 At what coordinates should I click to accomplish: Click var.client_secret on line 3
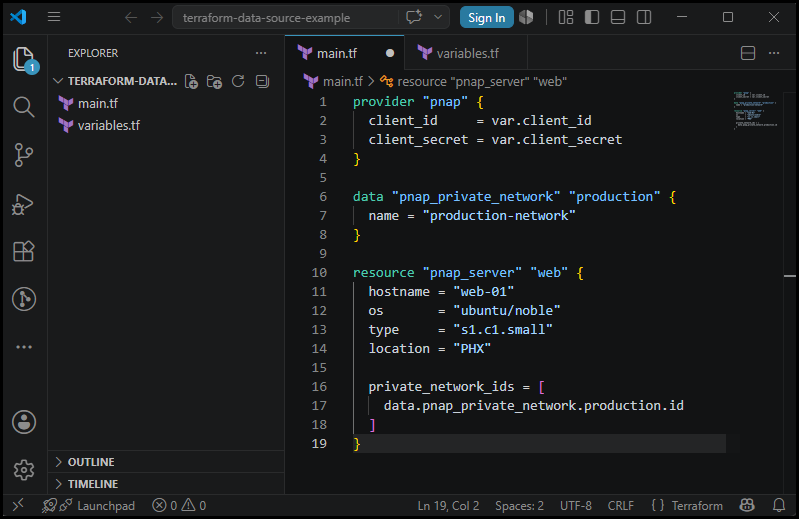tap(556, 140)
